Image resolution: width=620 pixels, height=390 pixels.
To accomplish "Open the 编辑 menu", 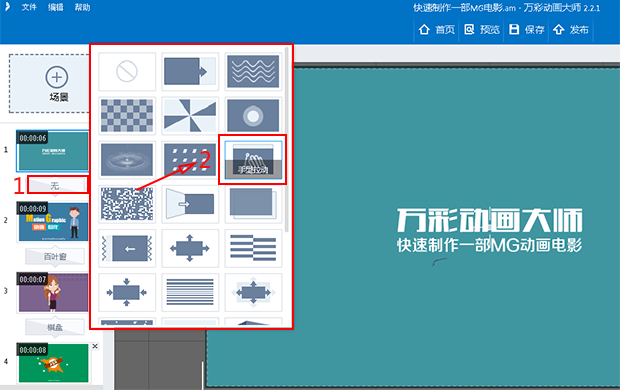I will click(56, 7).
